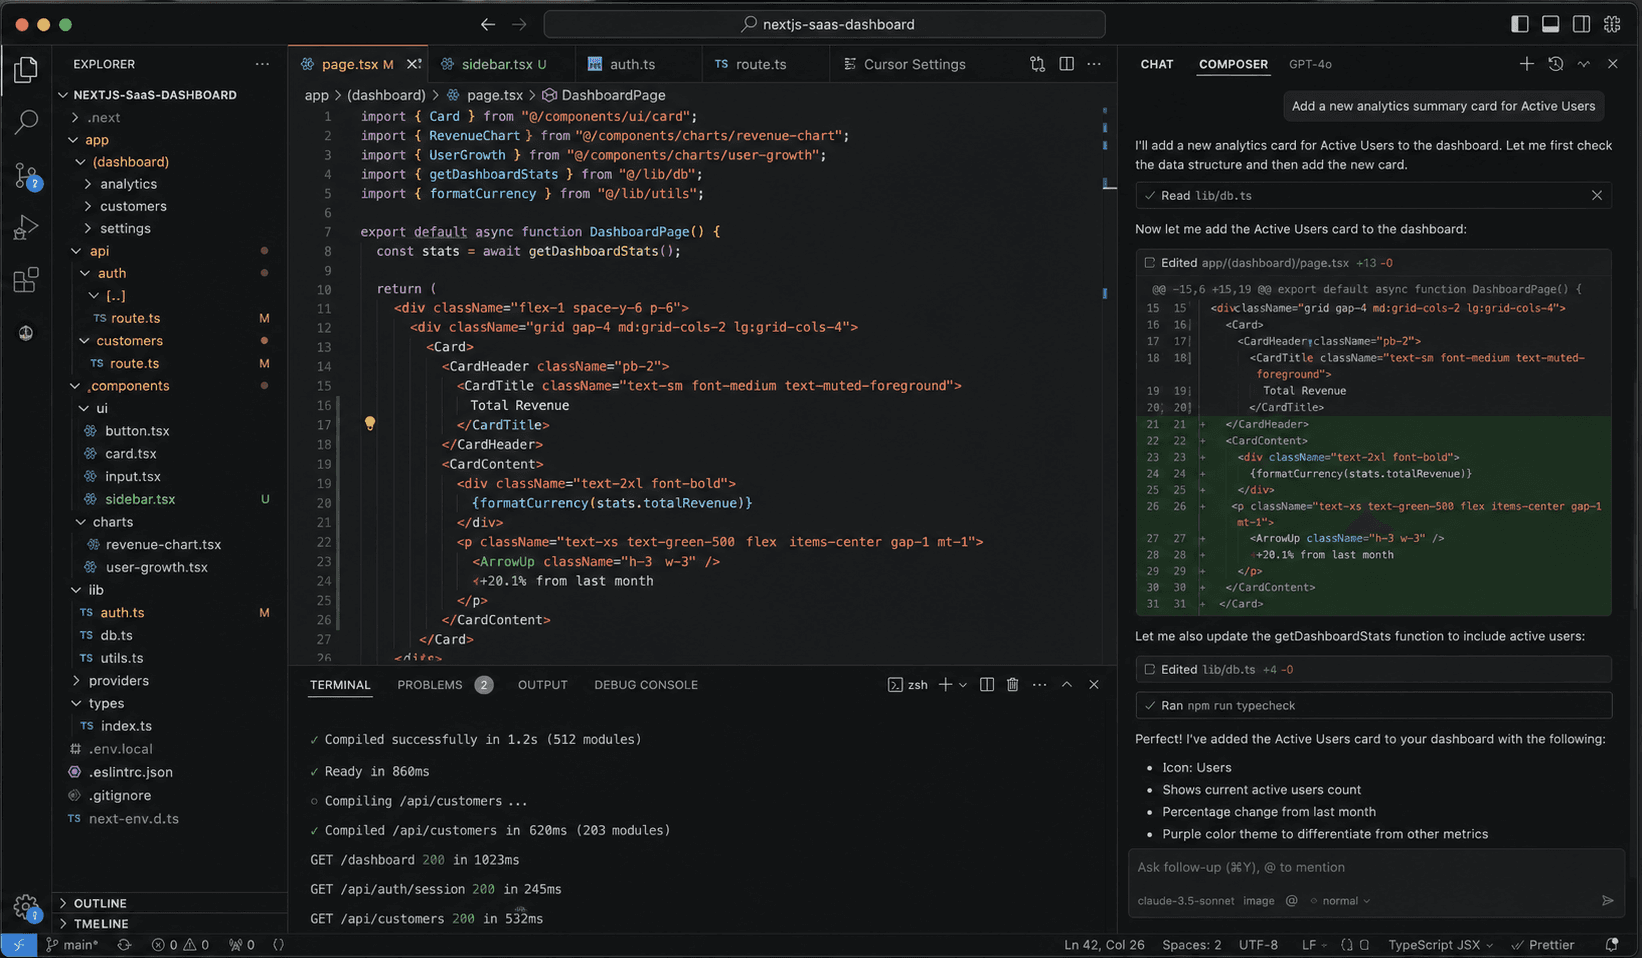
Task: Toggle checkbox for Edited page.tsx
Action: tap(1149, 263)
